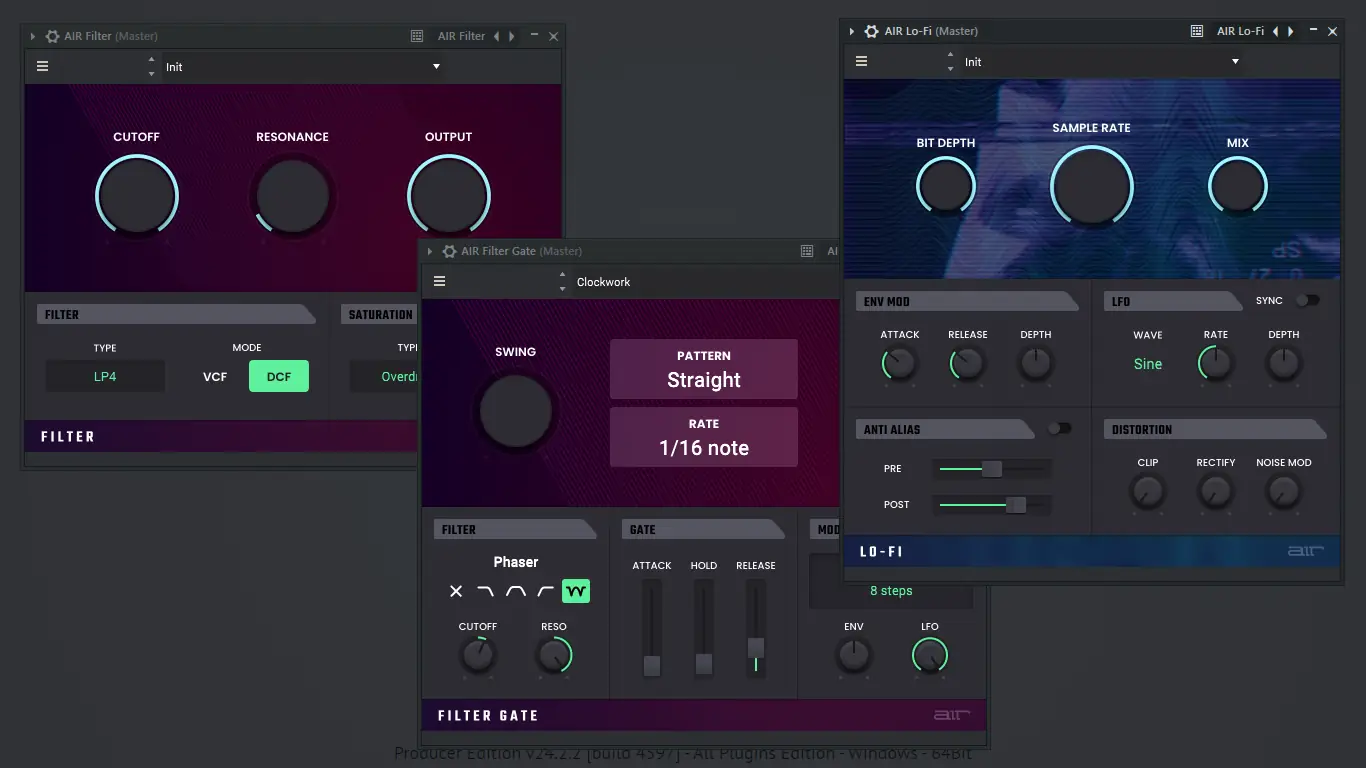1366x768 pixels.
Task: Open the saturation type selector in AIR Filter
Action: coord(384,376)
